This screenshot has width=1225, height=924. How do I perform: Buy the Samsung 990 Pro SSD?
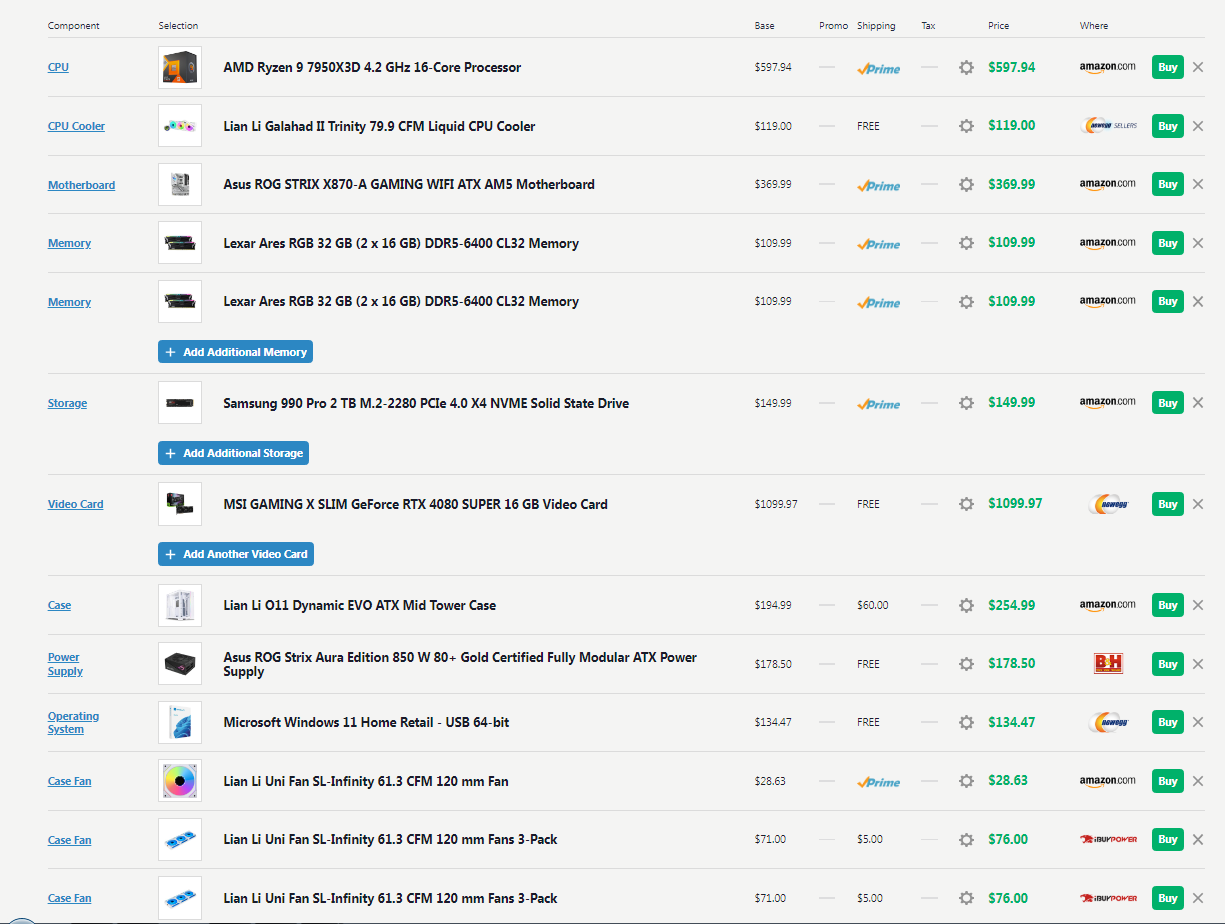tap(1168, 402)
